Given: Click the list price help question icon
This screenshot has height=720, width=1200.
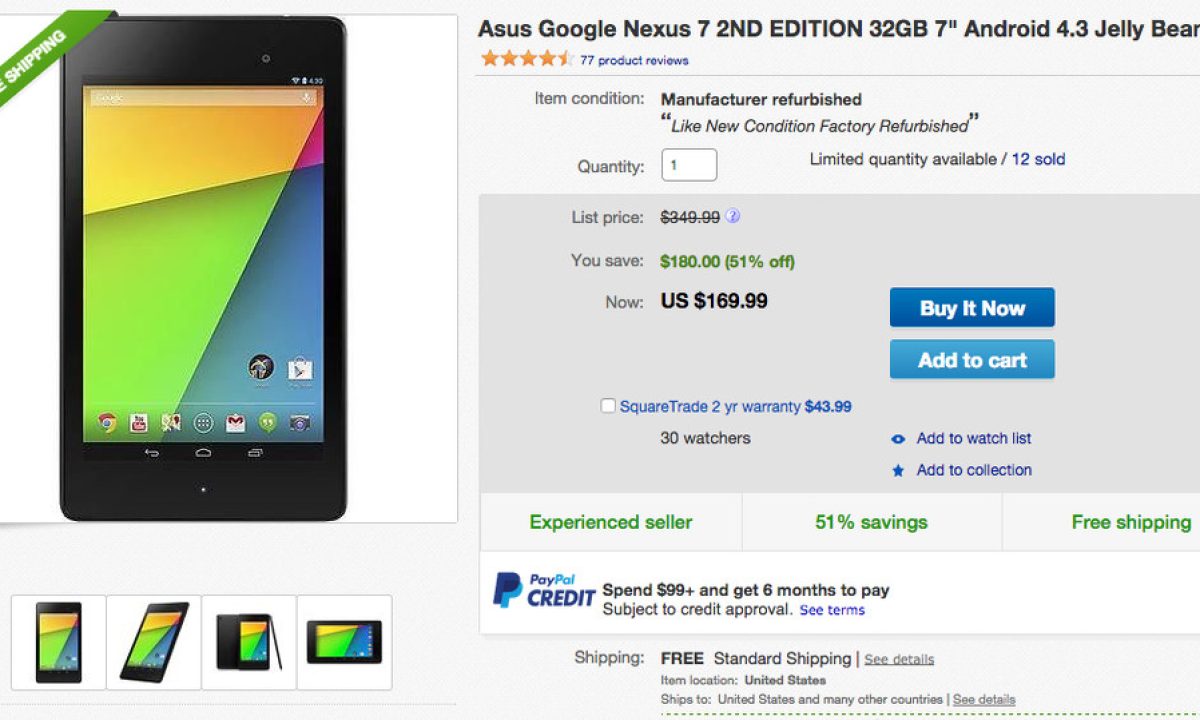Looking at the screenshot, I should (x=733, y=216).
